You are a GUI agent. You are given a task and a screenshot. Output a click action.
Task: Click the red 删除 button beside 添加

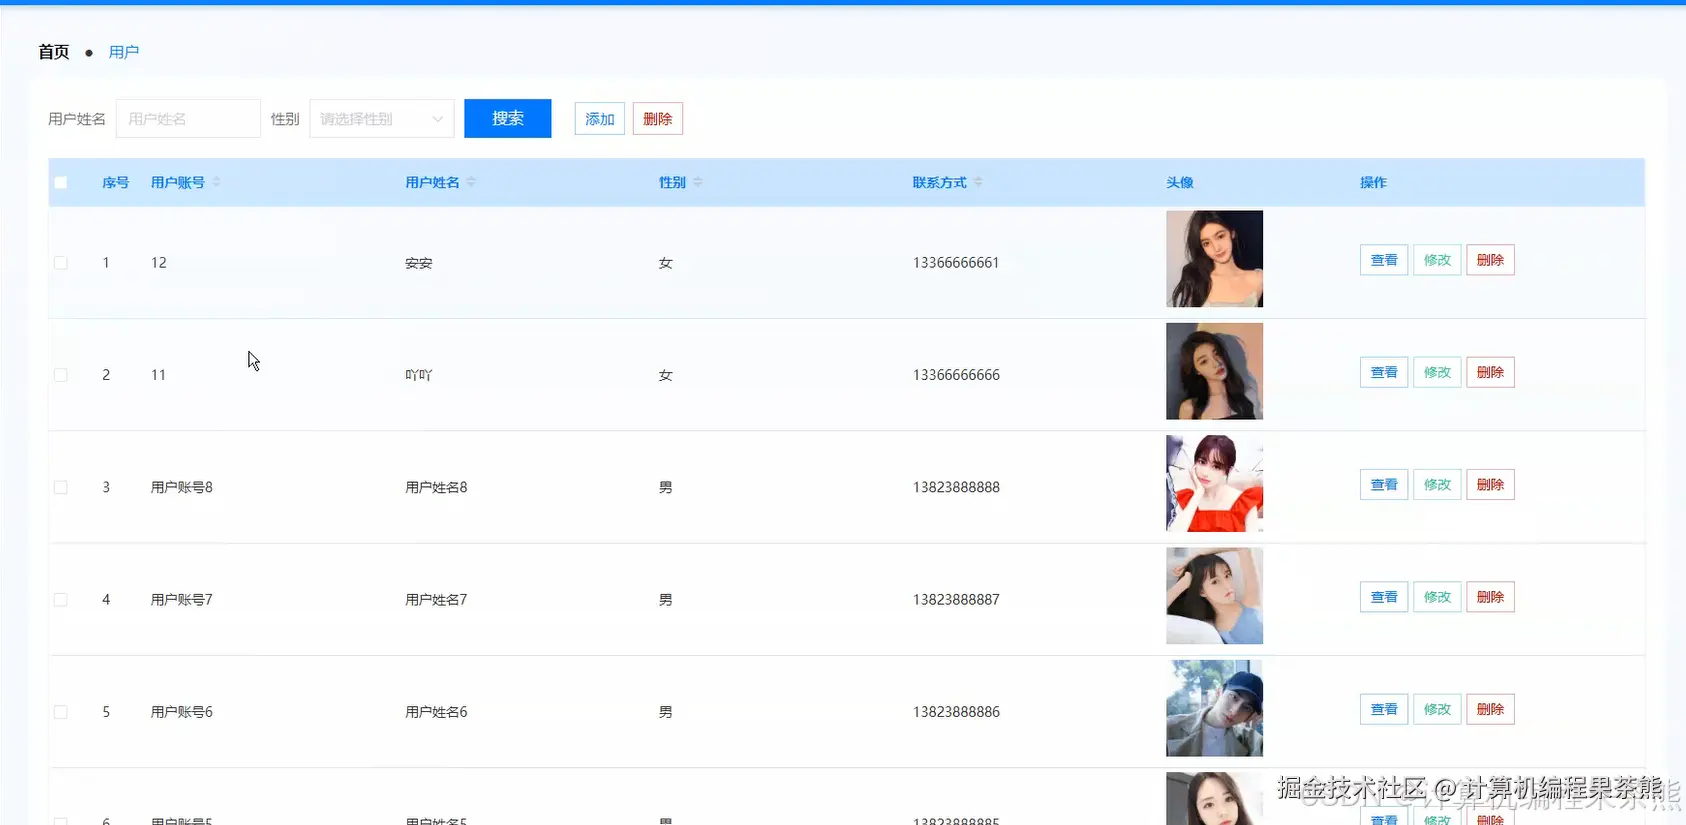click(658, 119)
